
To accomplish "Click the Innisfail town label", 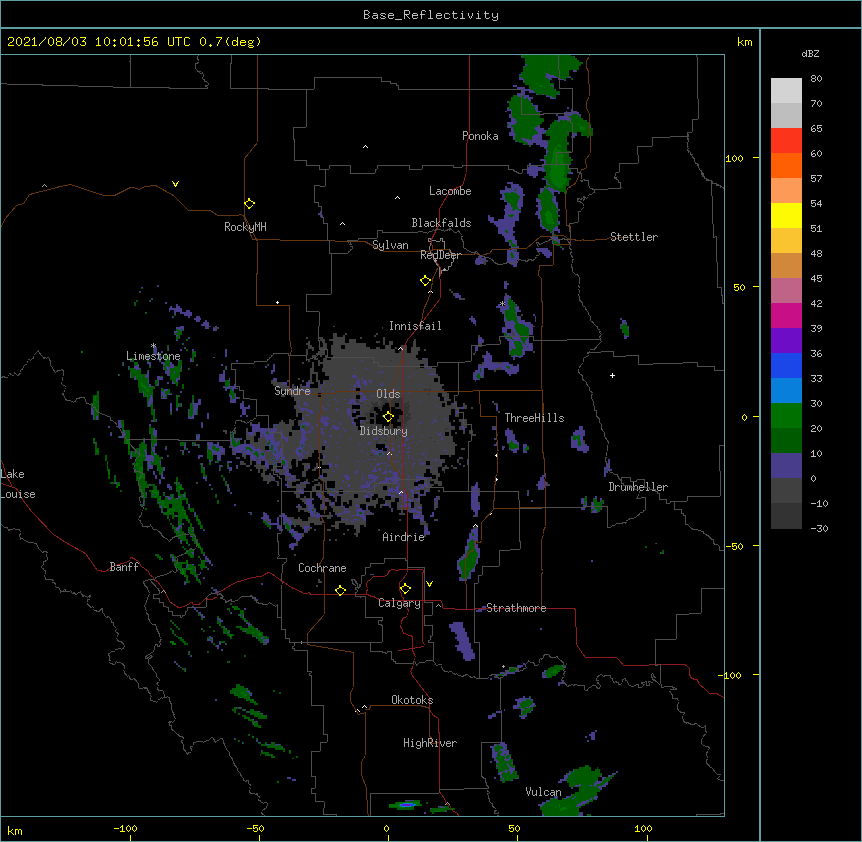I will click(x=415, y=326).
